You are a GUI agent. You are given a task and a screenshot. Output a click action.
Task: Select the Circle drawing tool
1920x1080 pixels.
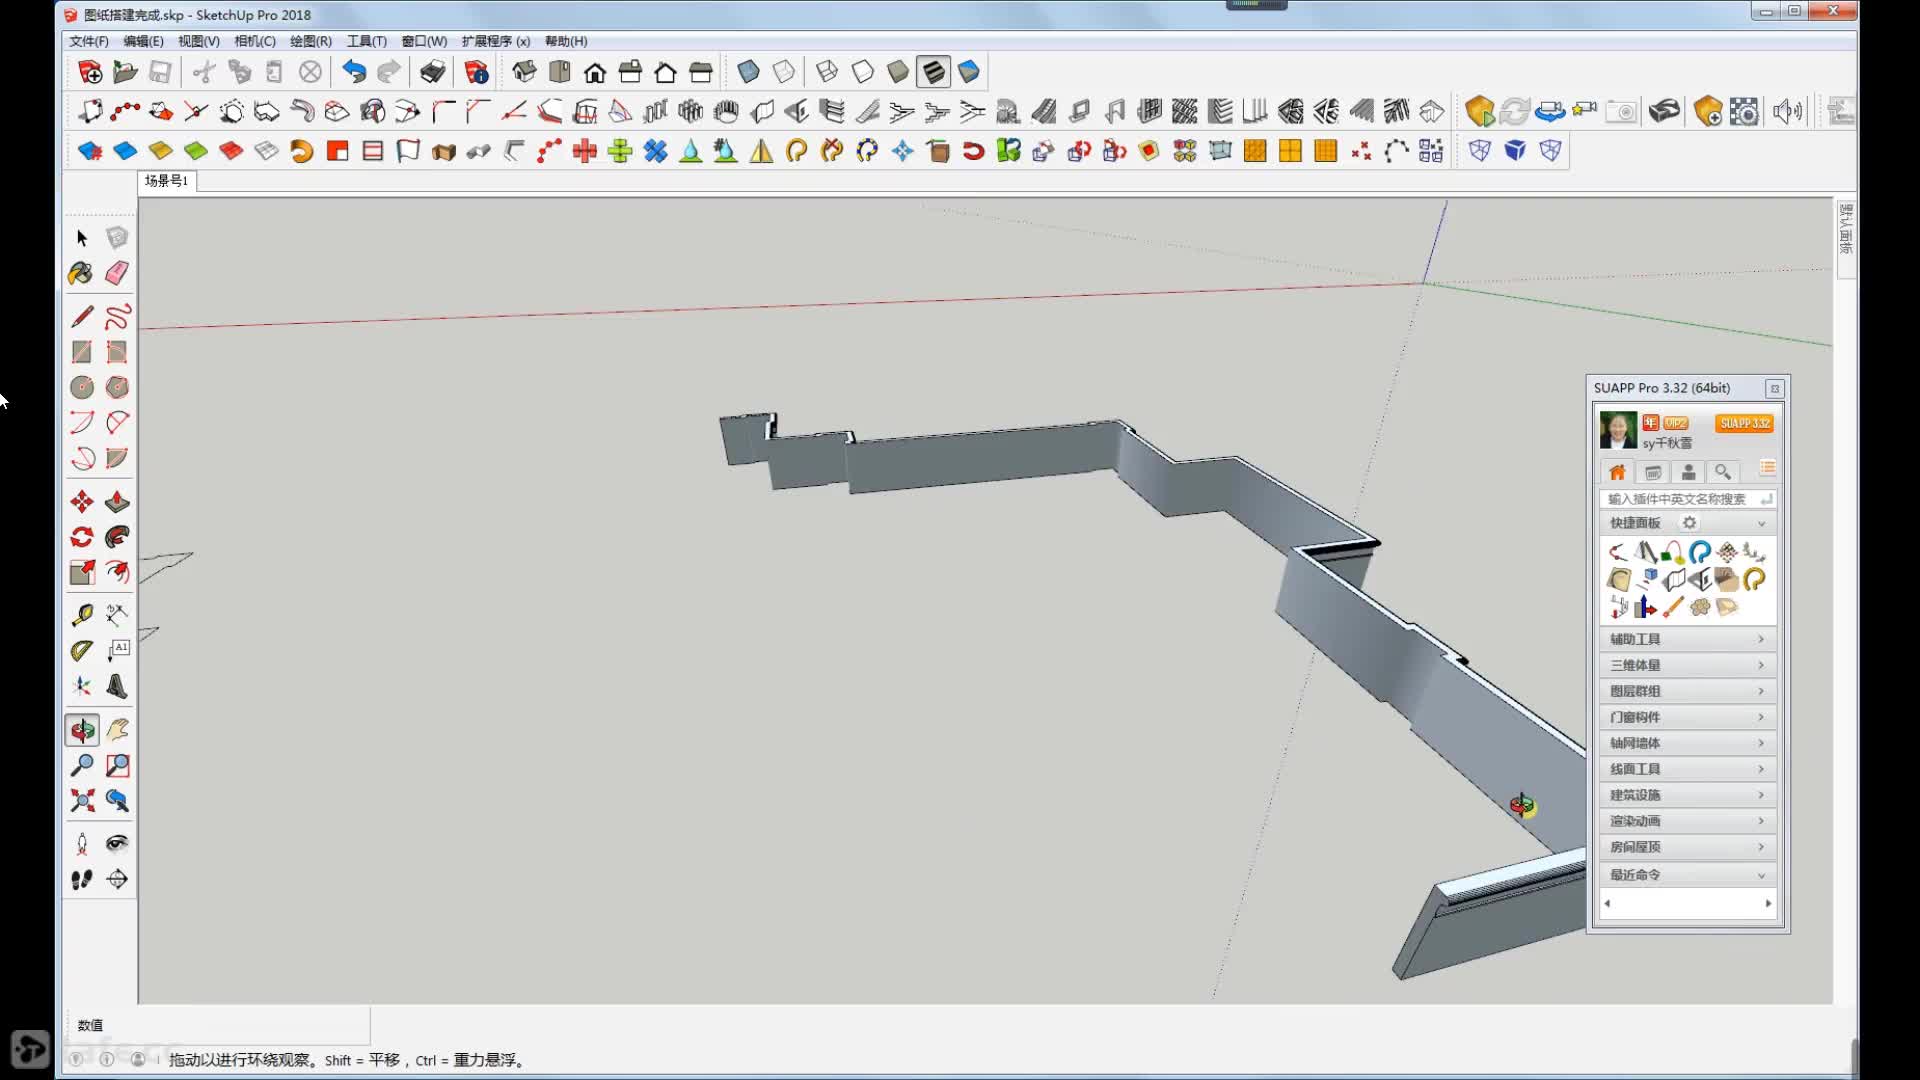pos(82,387)
